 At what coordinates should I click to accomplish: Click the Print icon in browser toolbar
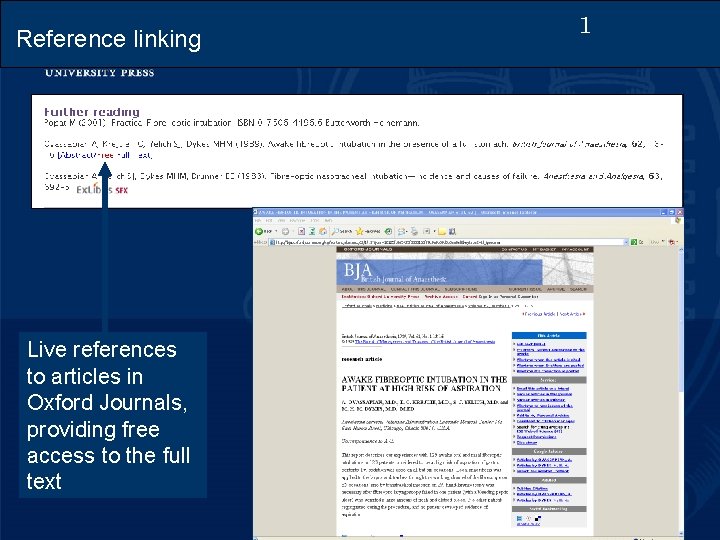click(x=414, y=231)
